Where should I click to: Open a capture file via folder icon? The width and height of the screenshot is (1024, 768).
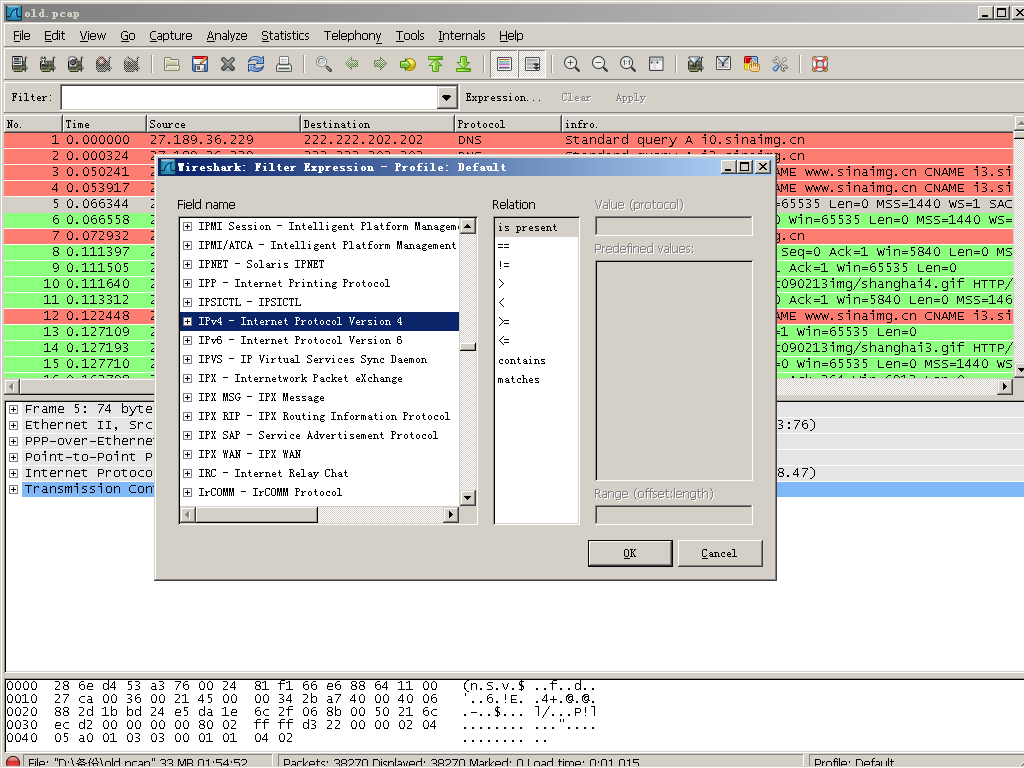(x=172, y=64)
